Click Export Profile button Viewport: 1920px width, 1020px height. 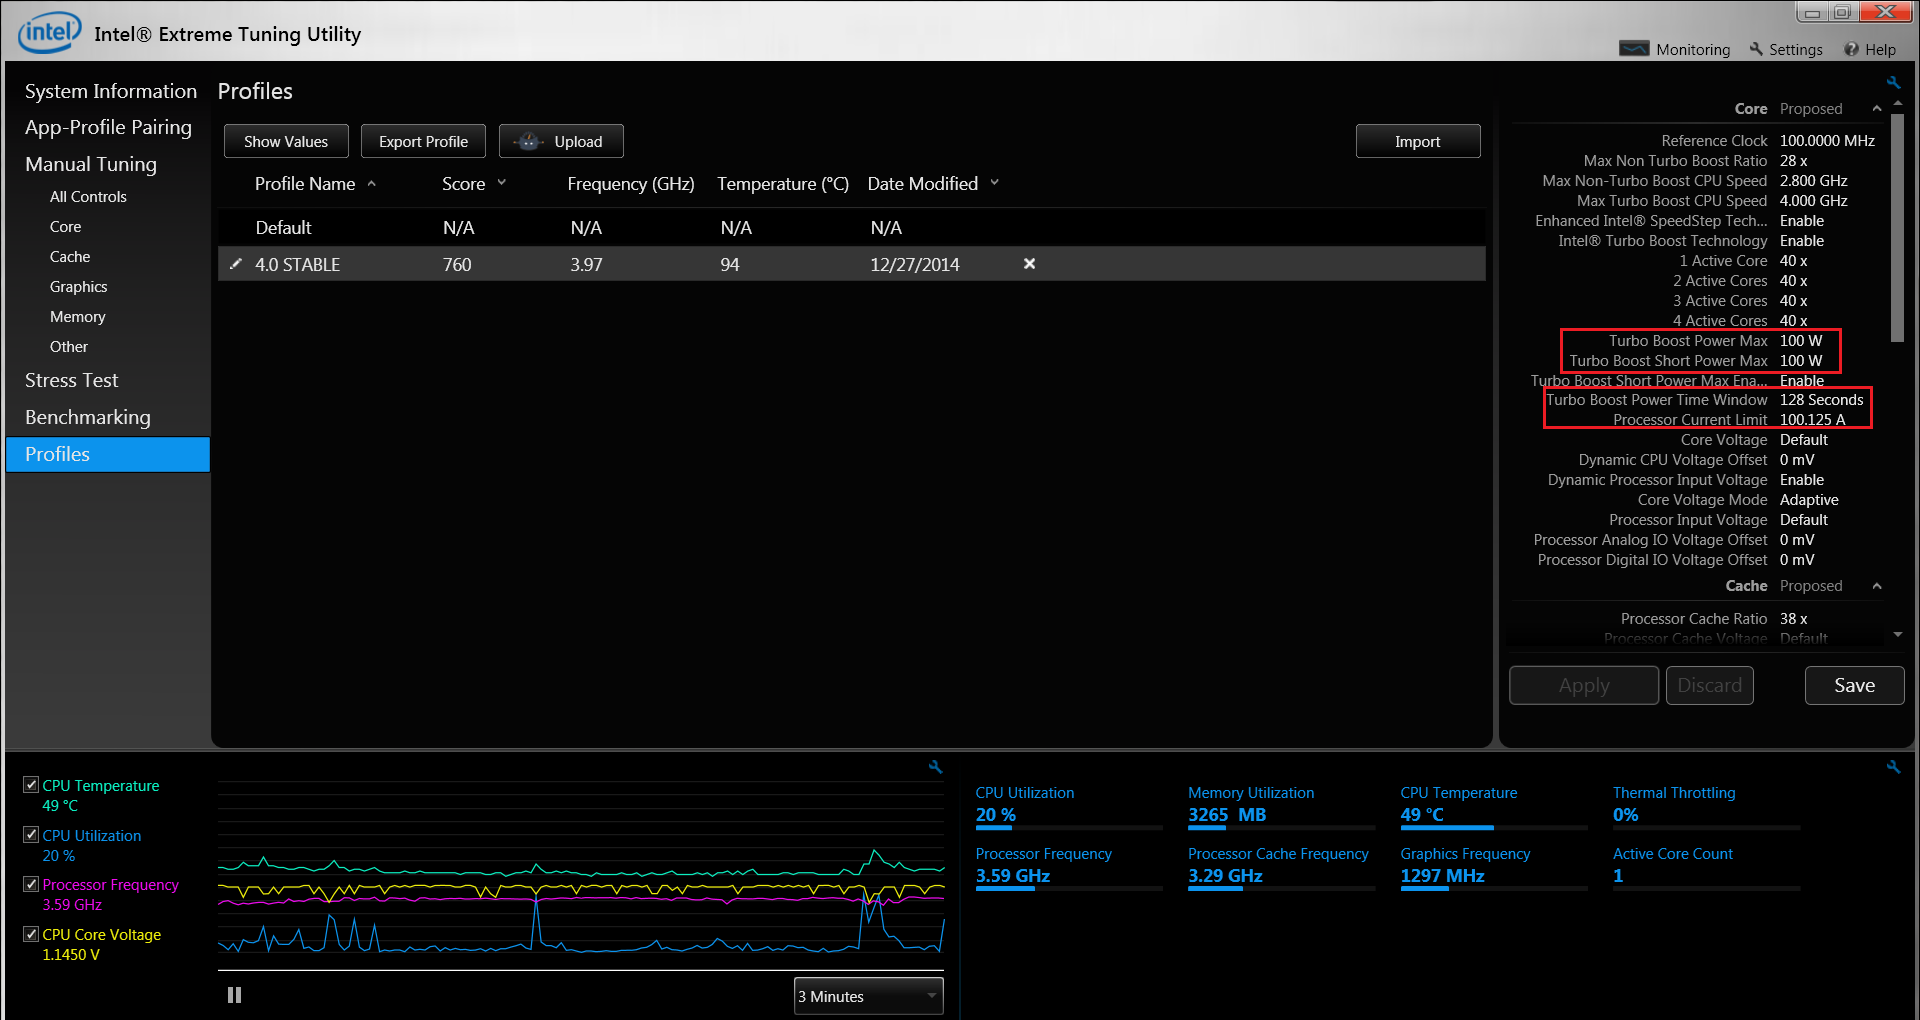[x=423, y=141]
